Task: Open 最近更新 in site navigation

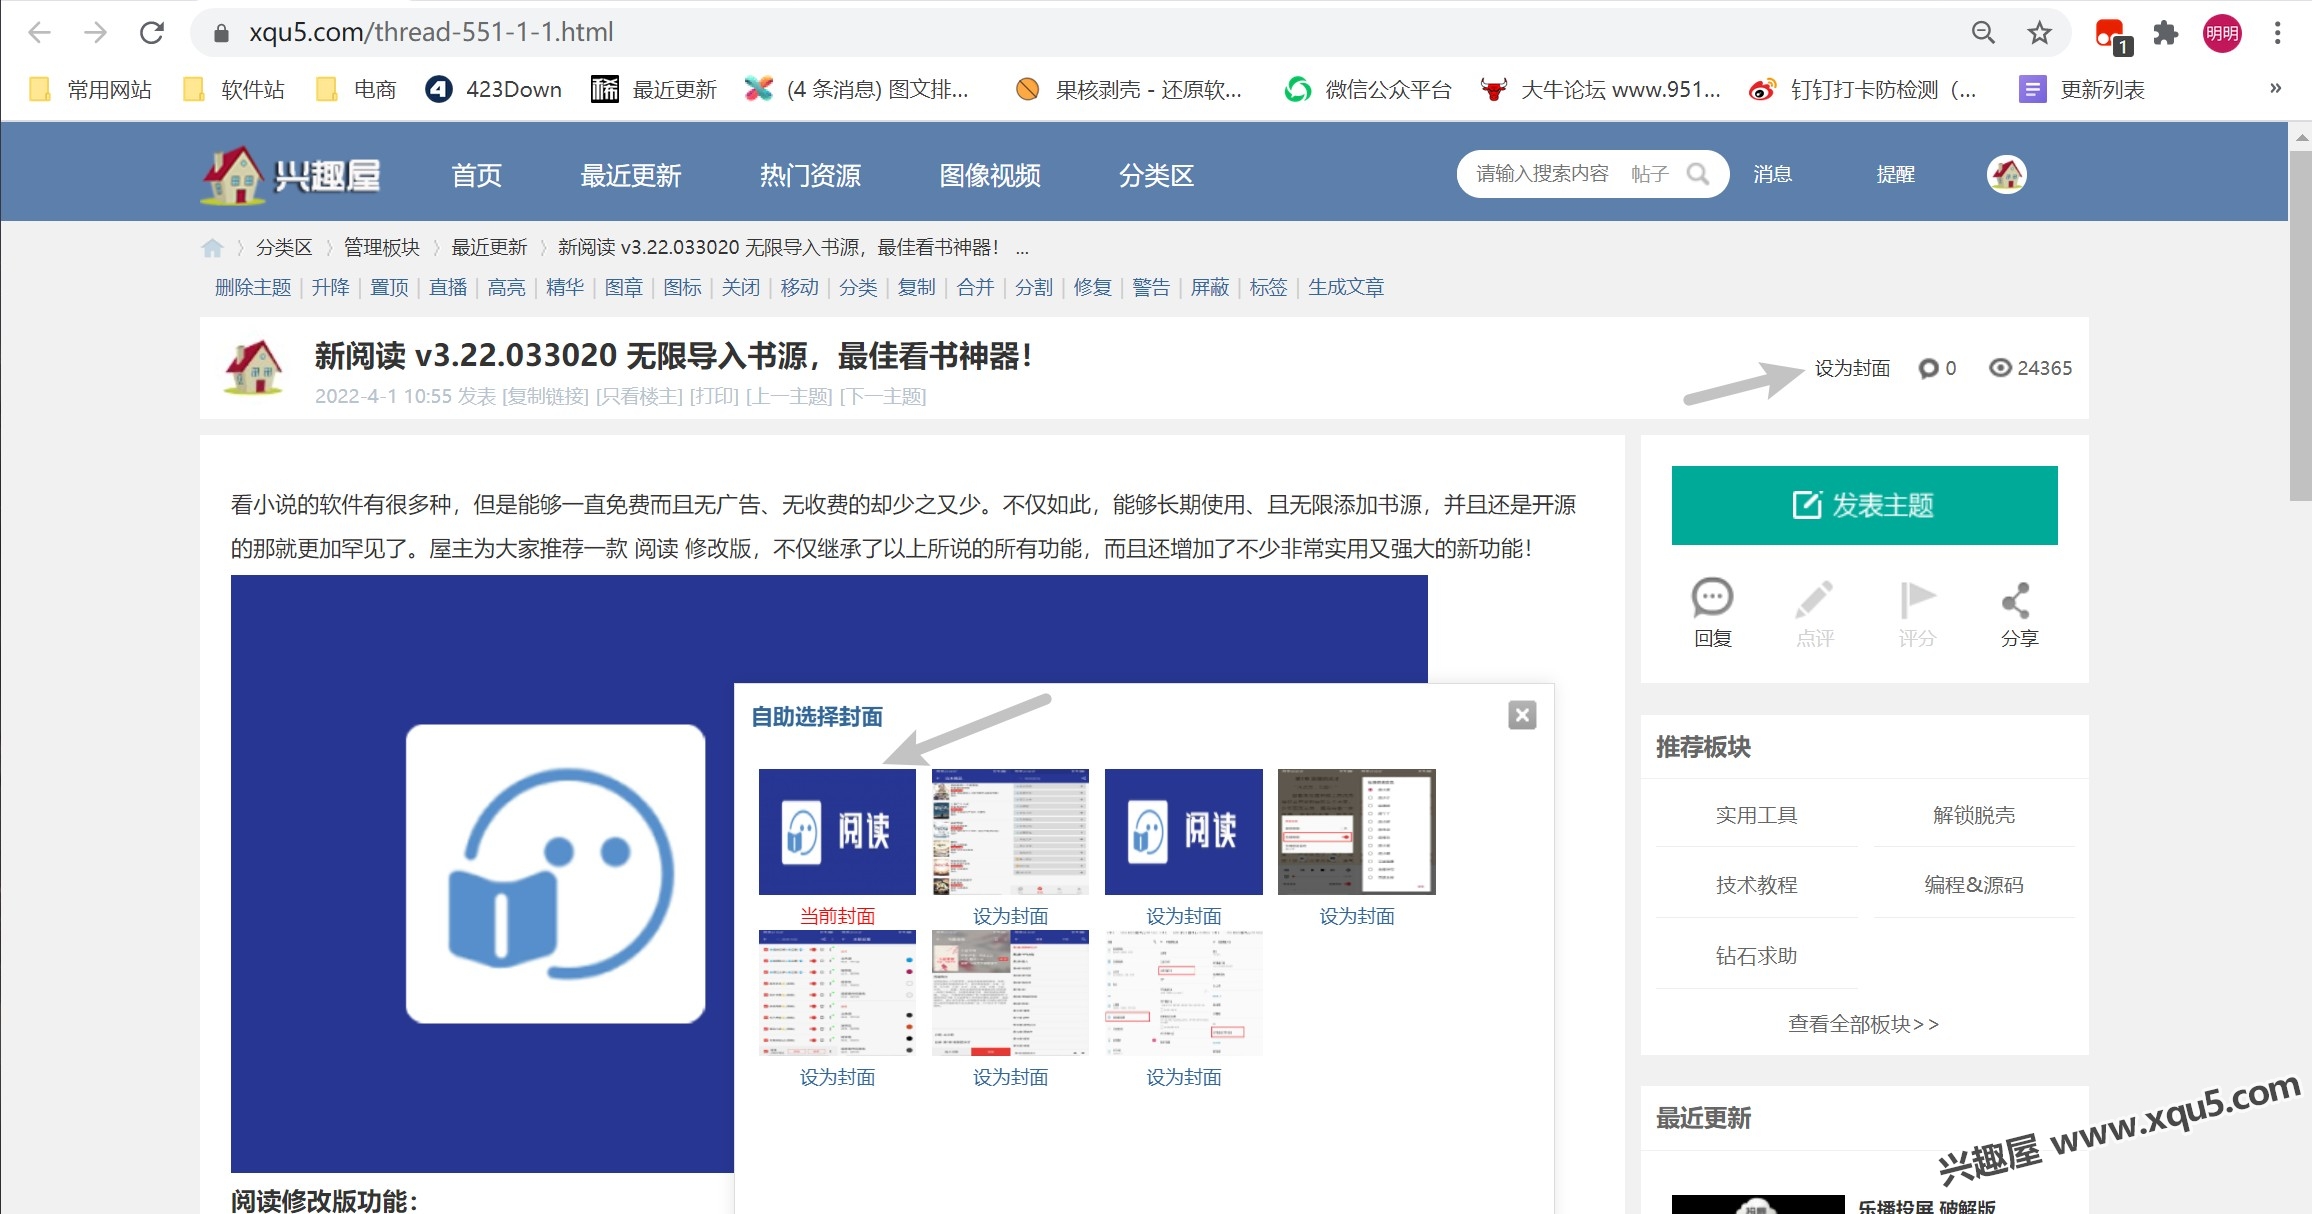Action: (x=631, y=176)
